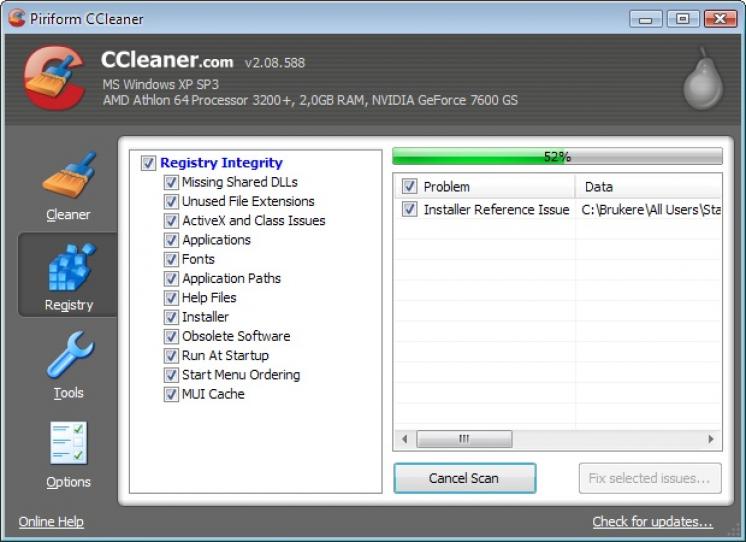Screen dimensions: 746x542
Task: Open the Options checklist icon
Action: pos(69,443)
